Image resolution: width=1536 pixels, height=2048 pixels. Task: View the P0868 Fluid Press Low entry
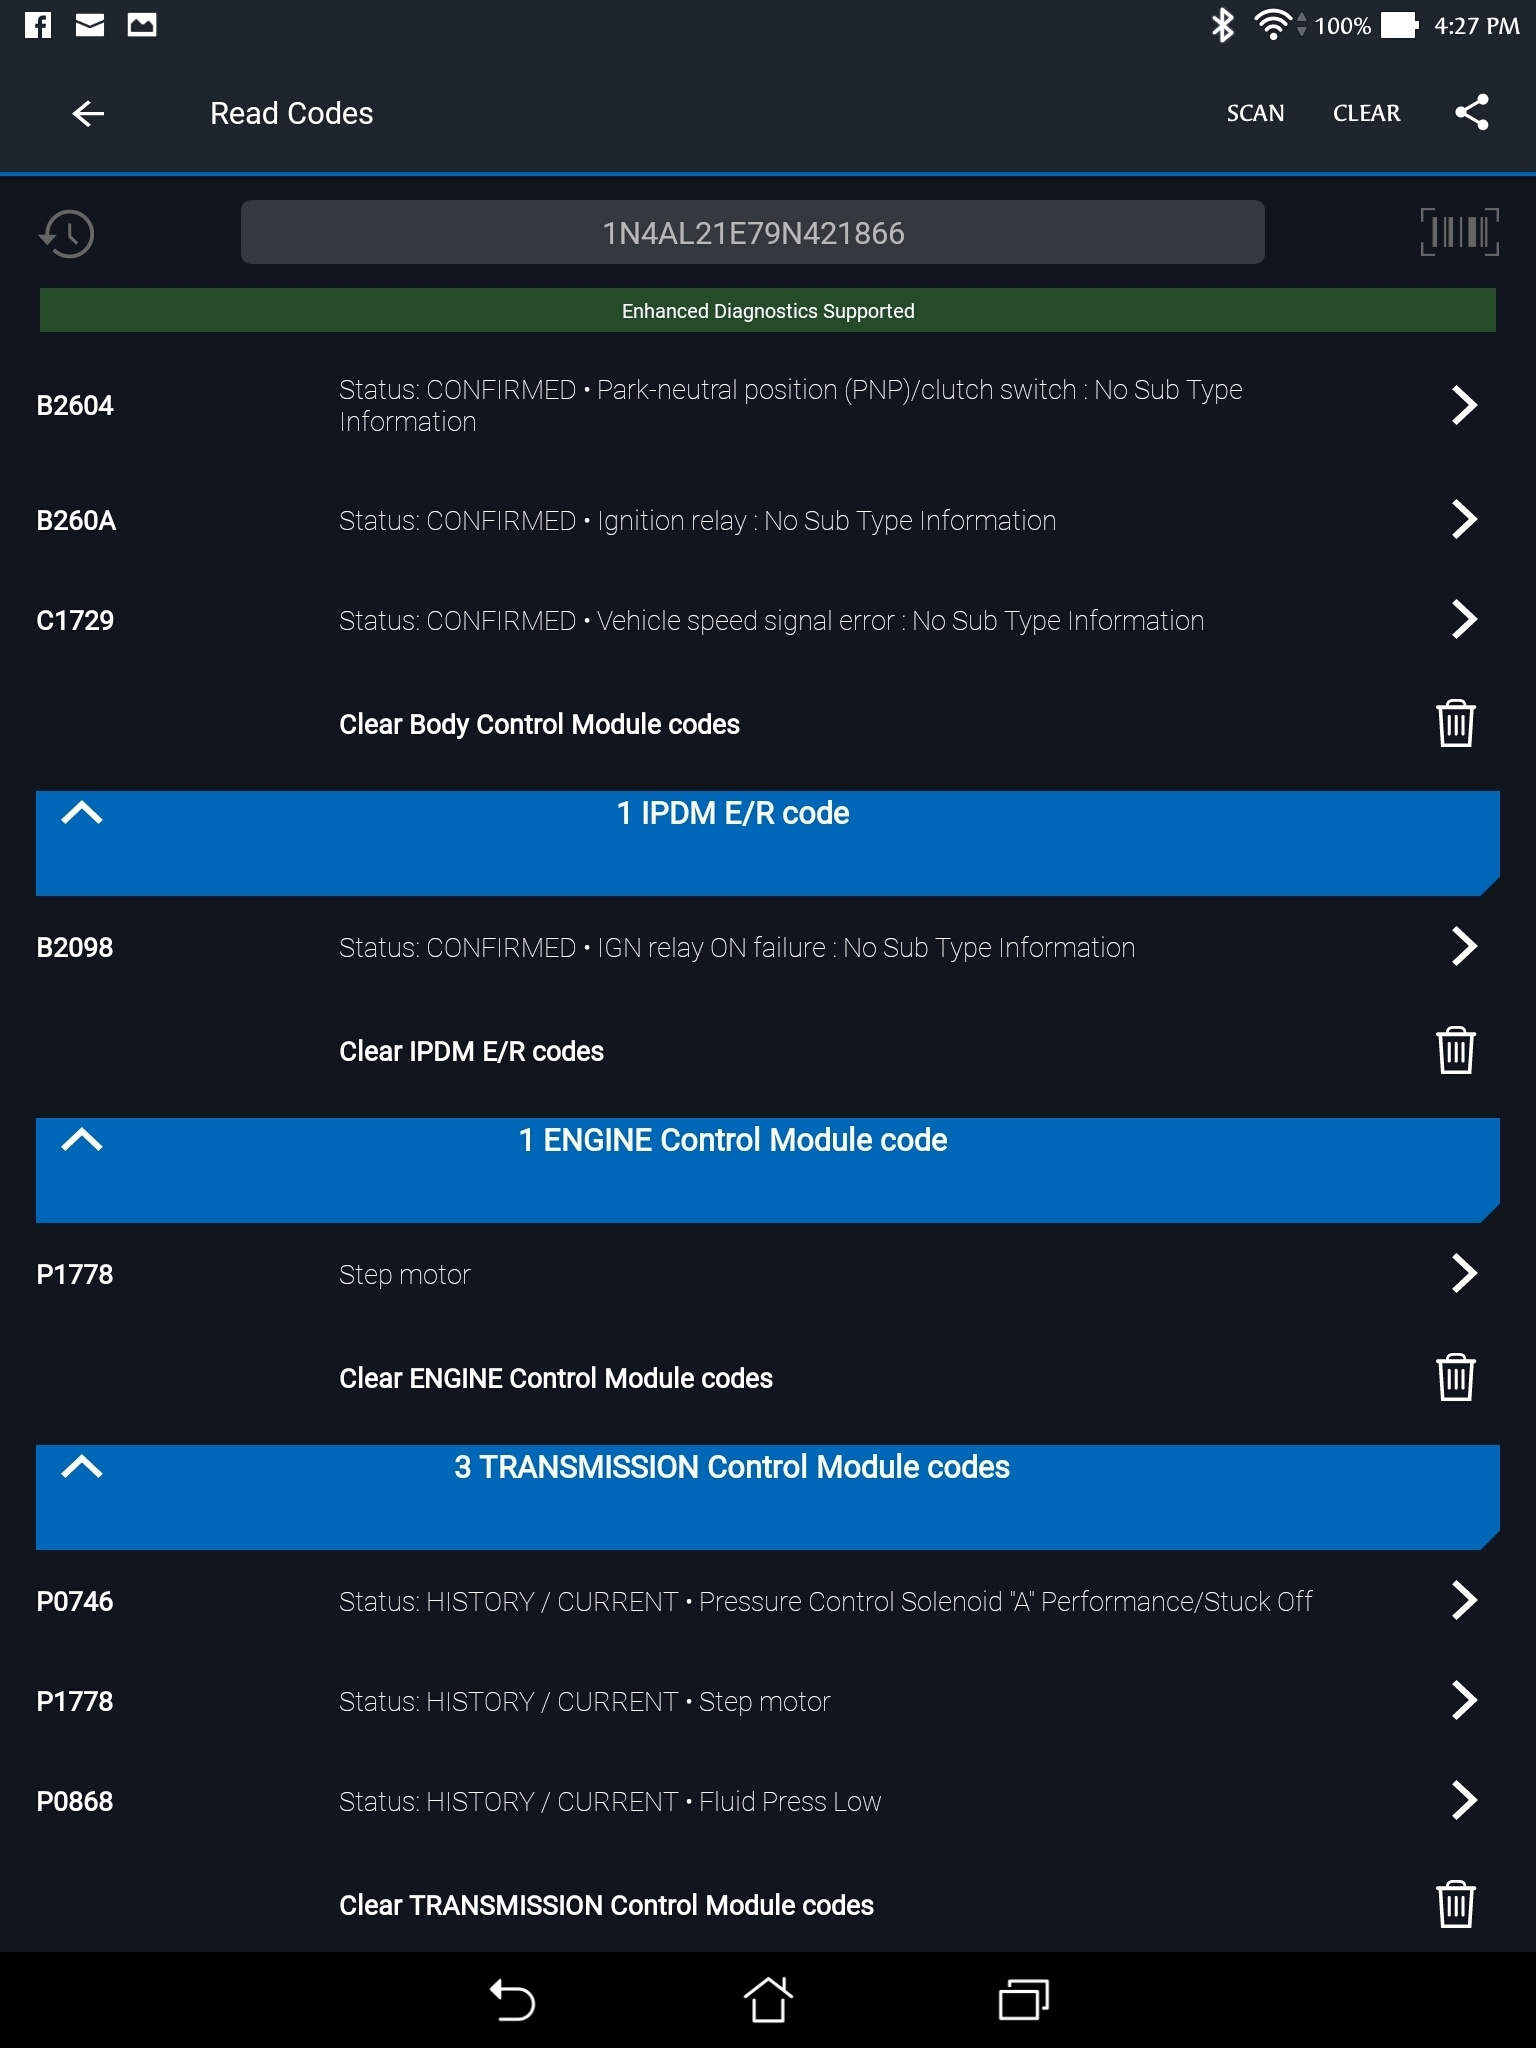(x=1463, y=1801)
